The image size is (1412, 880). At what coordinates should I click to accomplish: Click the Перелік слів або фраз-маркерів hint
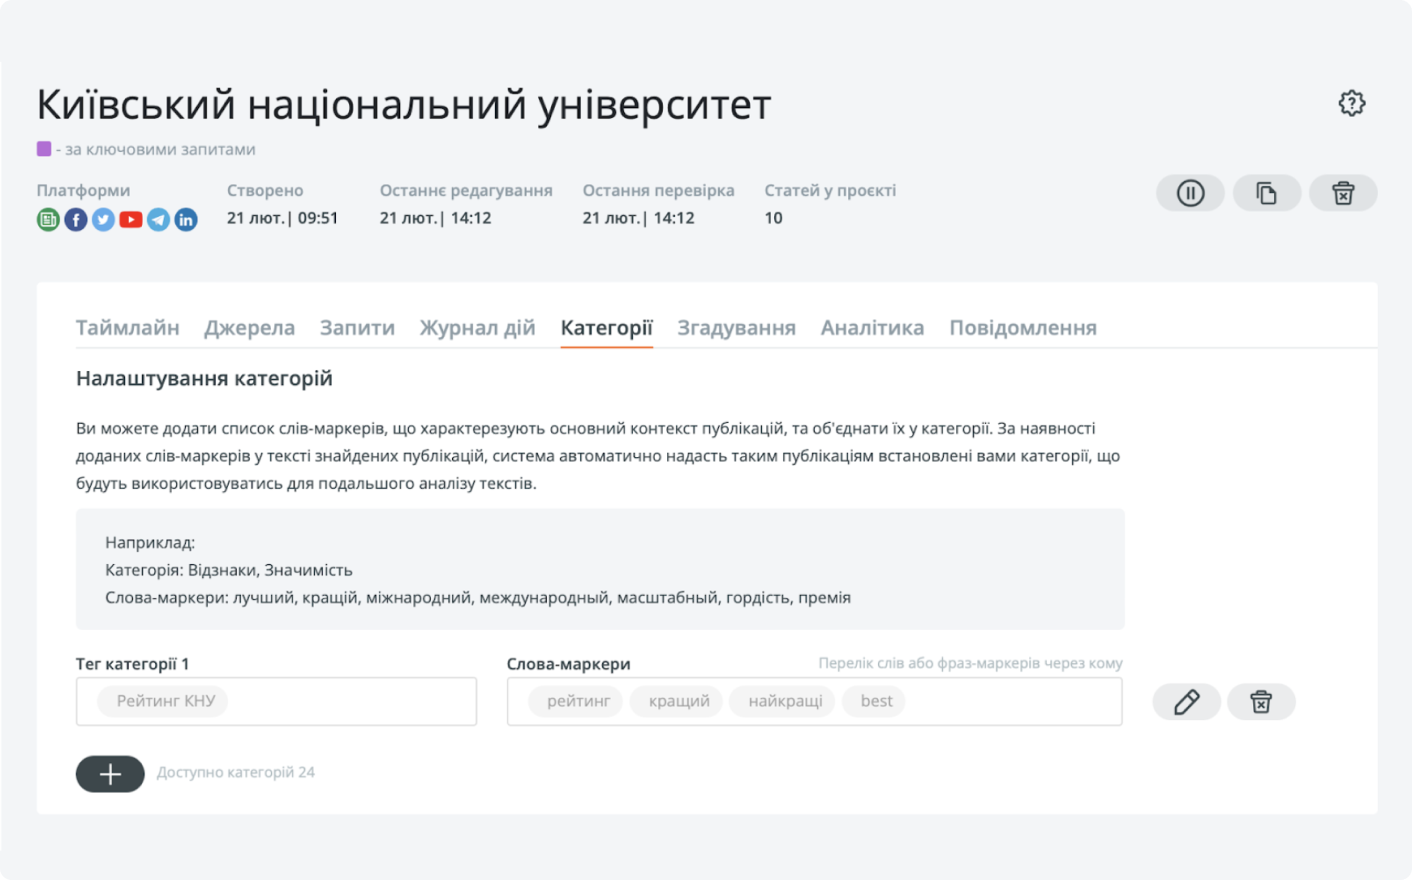pyautogui.click(x=970, y=663)
